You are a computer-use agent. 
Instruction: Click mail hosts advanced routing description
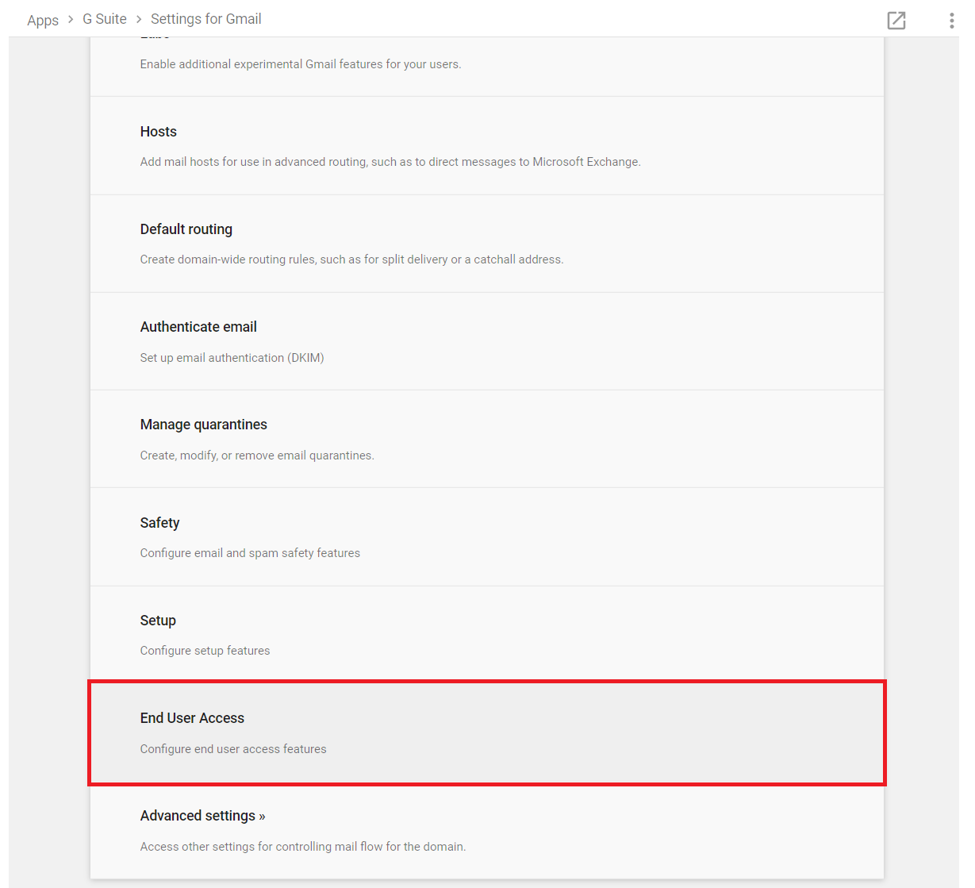point(390,162)
